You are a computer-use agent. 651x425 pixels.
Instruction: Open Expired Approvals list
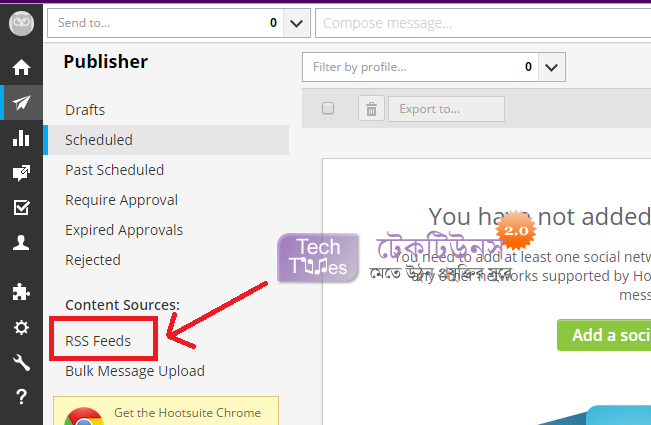click(124, 230)
